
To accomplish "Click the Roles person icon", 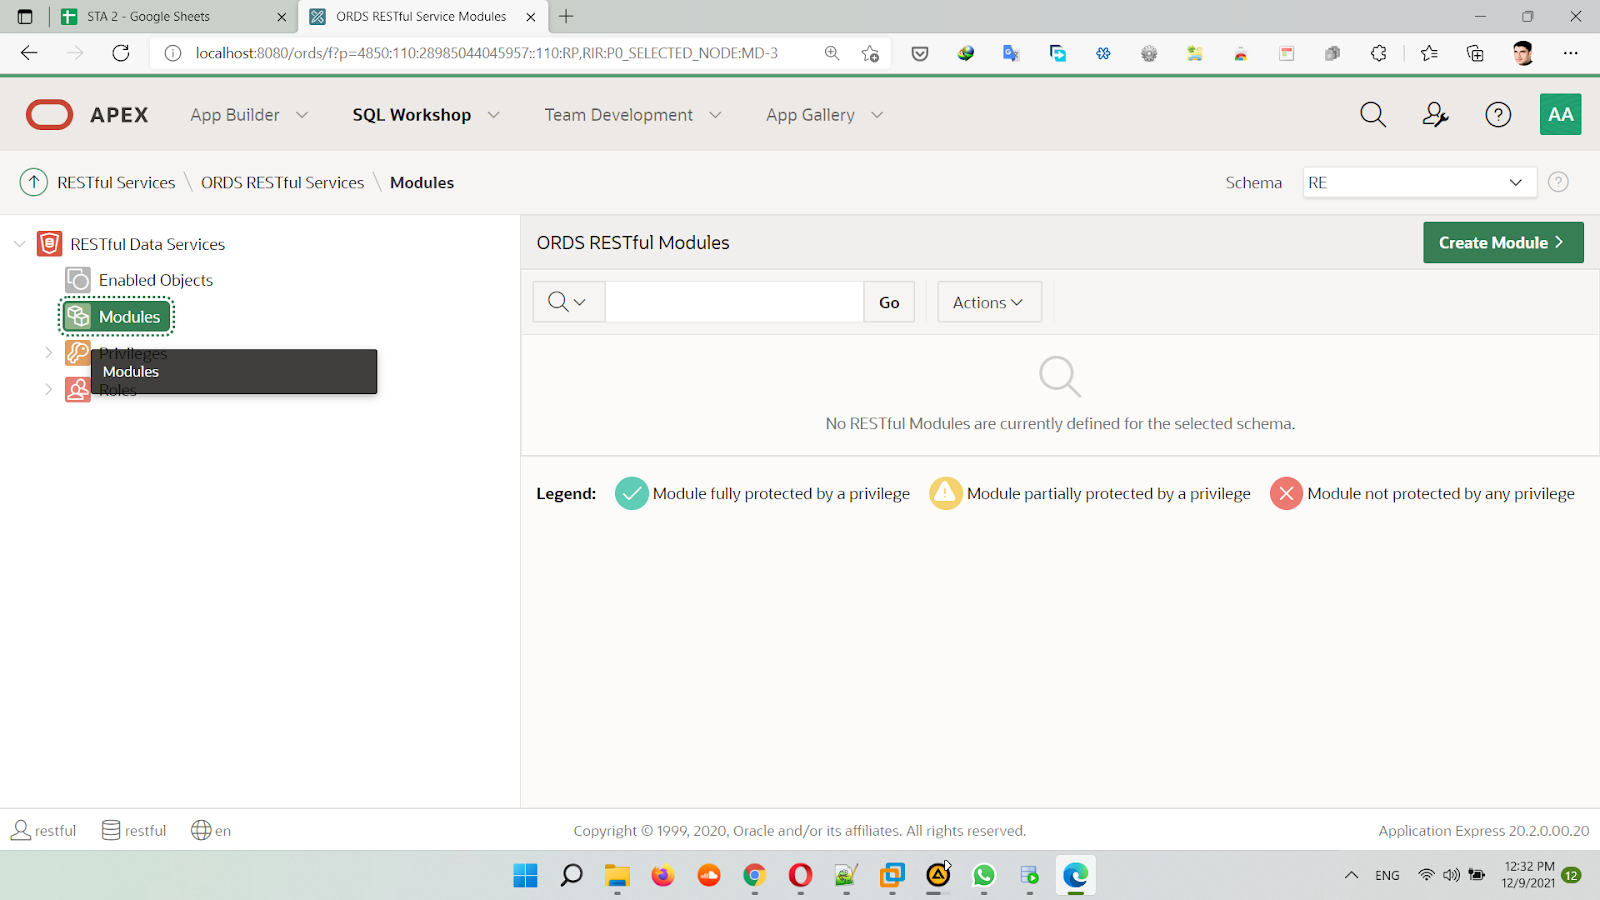I will (x=77, y=389).
